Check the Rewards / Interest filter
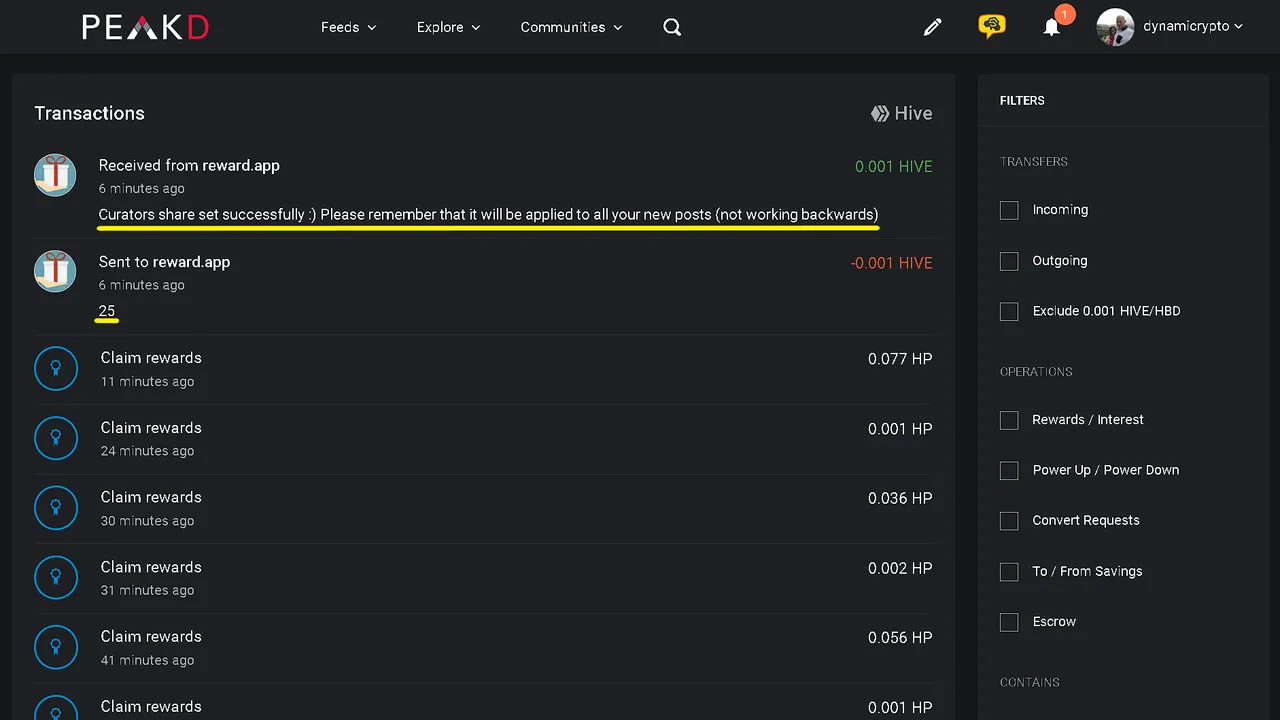 pos(1009,420)
